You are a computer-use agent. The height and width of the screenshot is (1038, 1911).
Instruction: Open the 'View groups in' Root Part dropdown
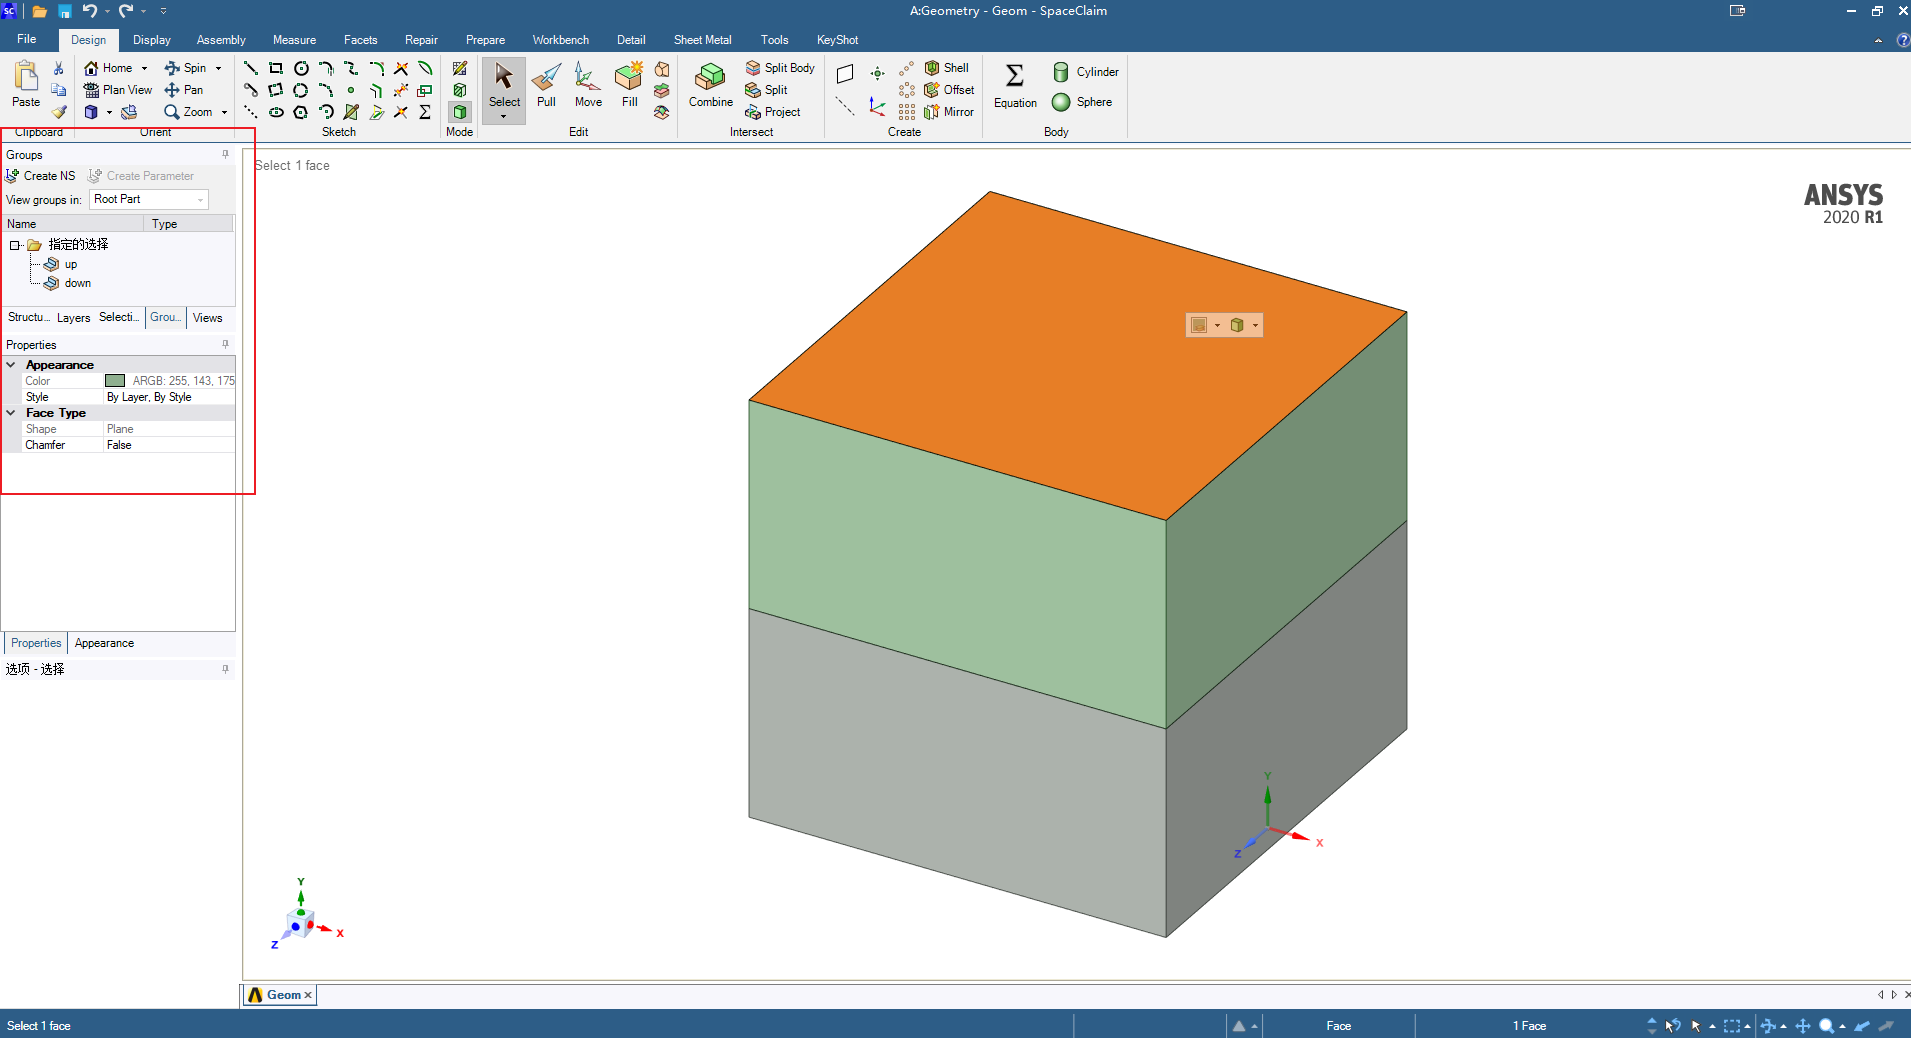pyautogui.click(x=149, y=199)
